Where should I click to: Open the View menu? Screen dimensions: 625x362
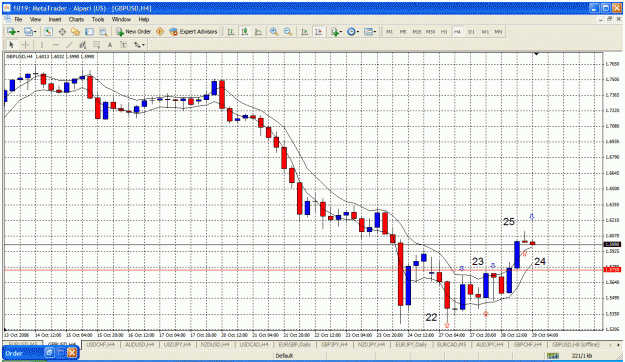[35, 19]
